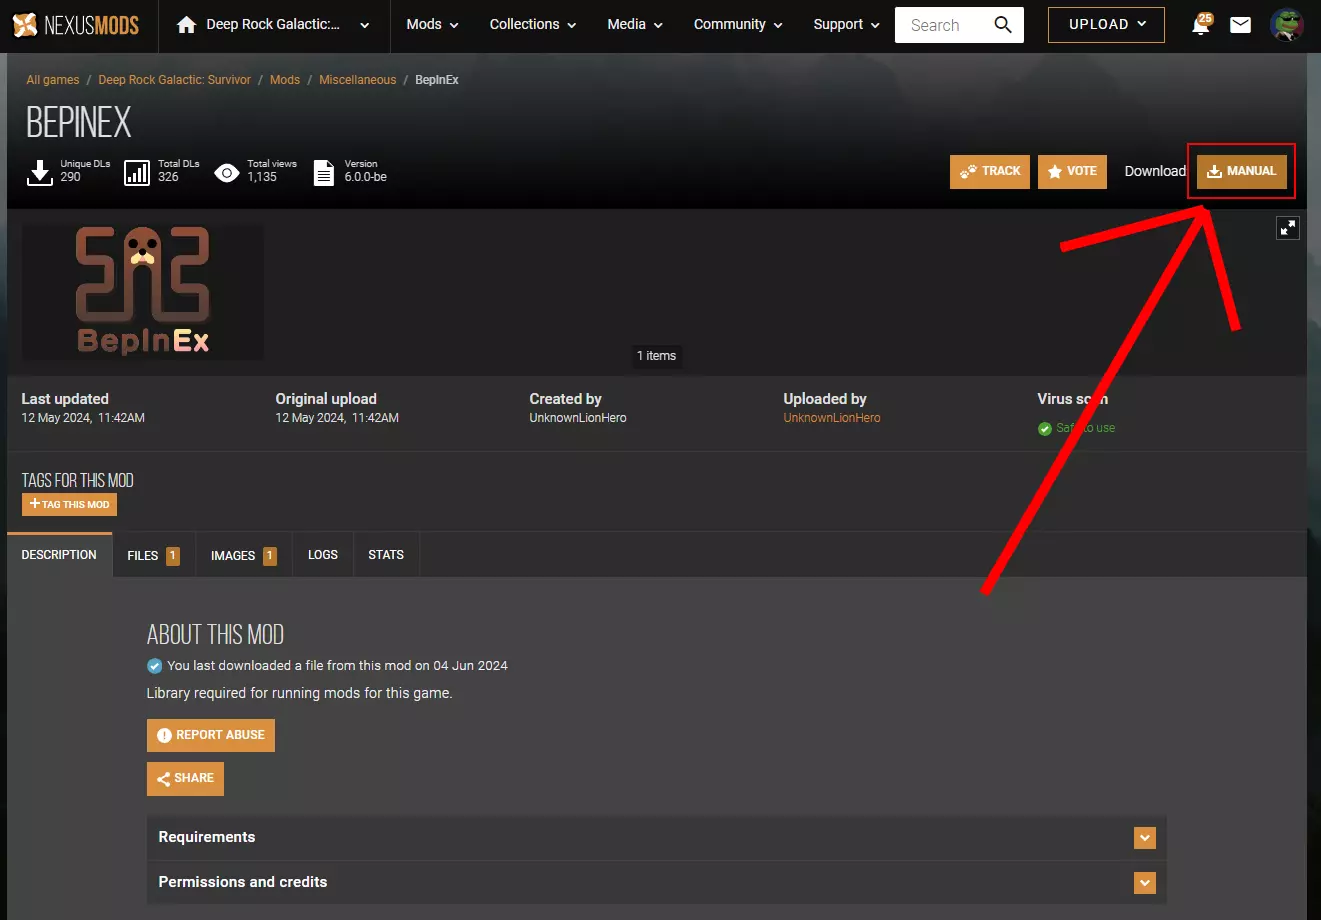Click the Total DLs bar chart icon
This screenshot has height=920, width=1321.
pos(137,172)
